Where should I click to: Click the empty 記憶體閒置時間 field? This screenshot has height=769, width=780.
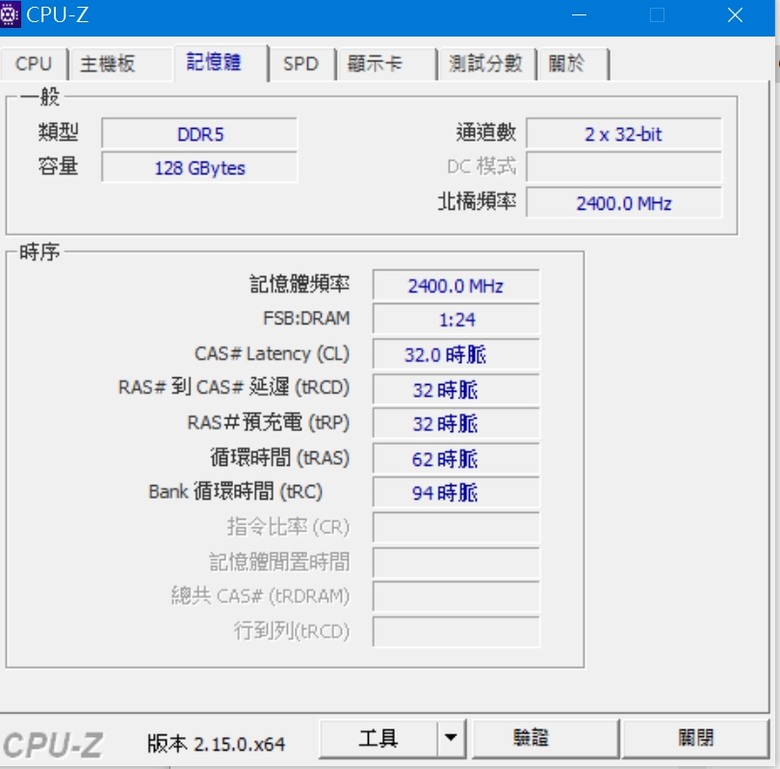[456, 563]
